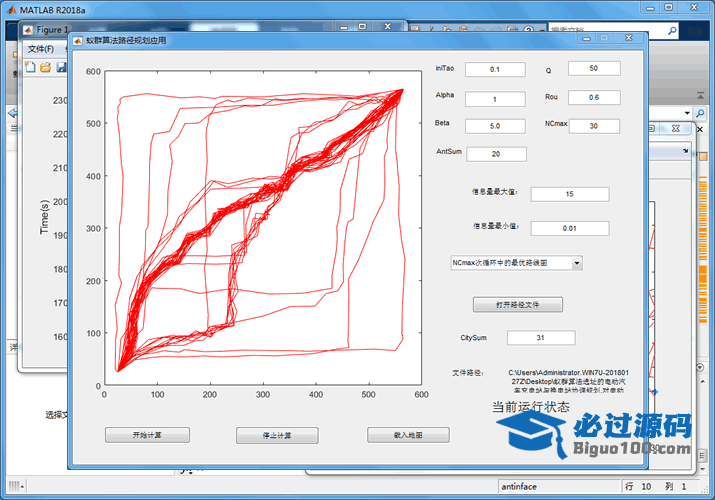Screen dimensions: 715x500
Task: Click the NCmax input field
Action: coord(594,126)
